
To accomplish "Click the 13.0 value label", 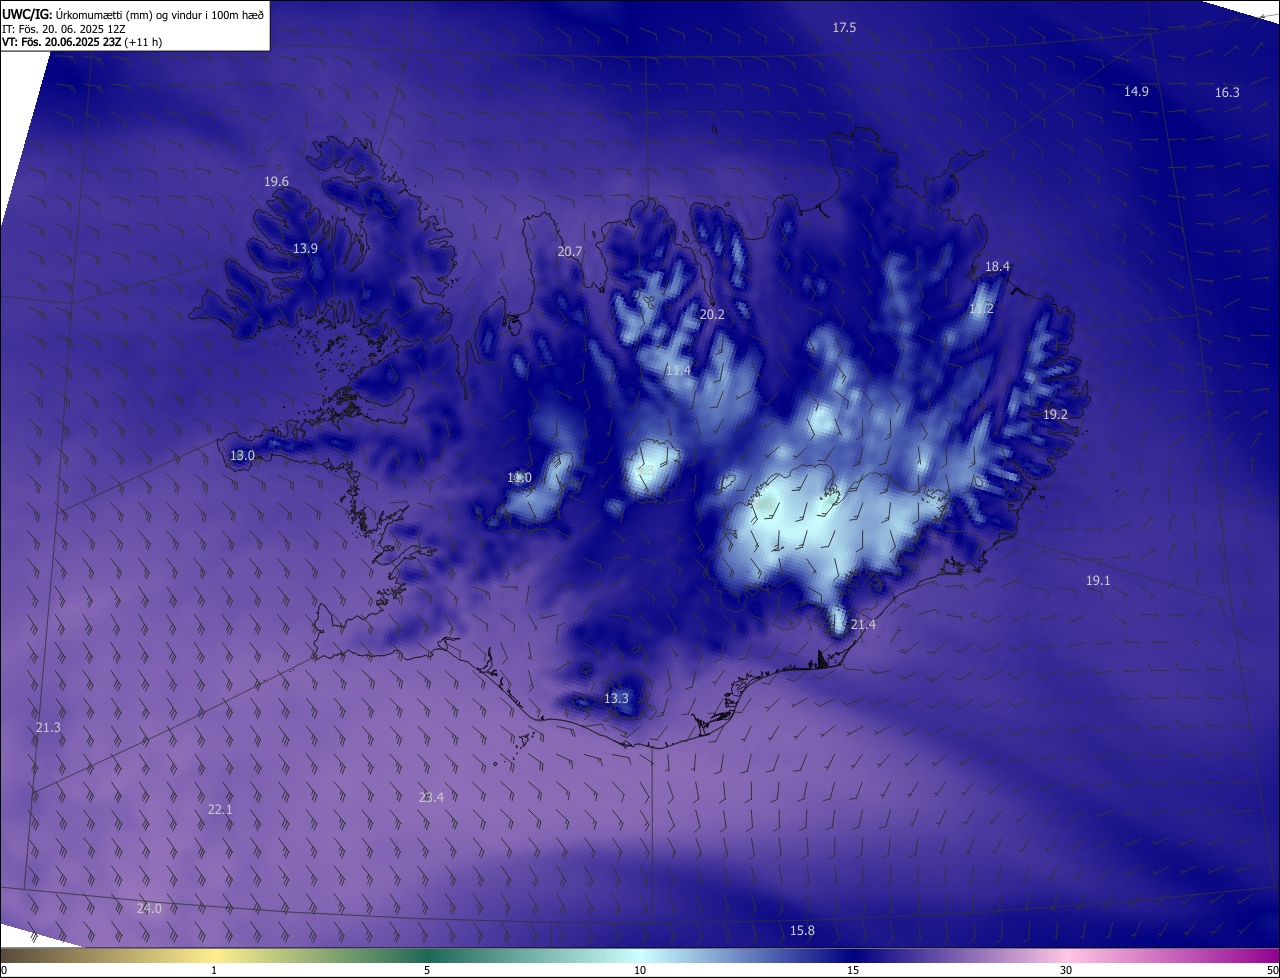I will tap(242, 455).
